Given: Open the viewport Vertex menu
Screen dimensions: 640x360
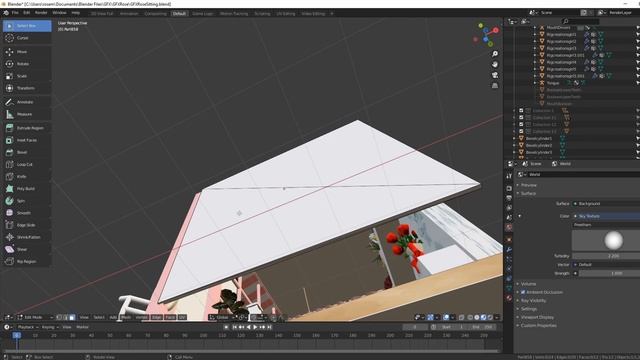Looking at the screenshot, I should pyautogui.click(x=142, y=317).
